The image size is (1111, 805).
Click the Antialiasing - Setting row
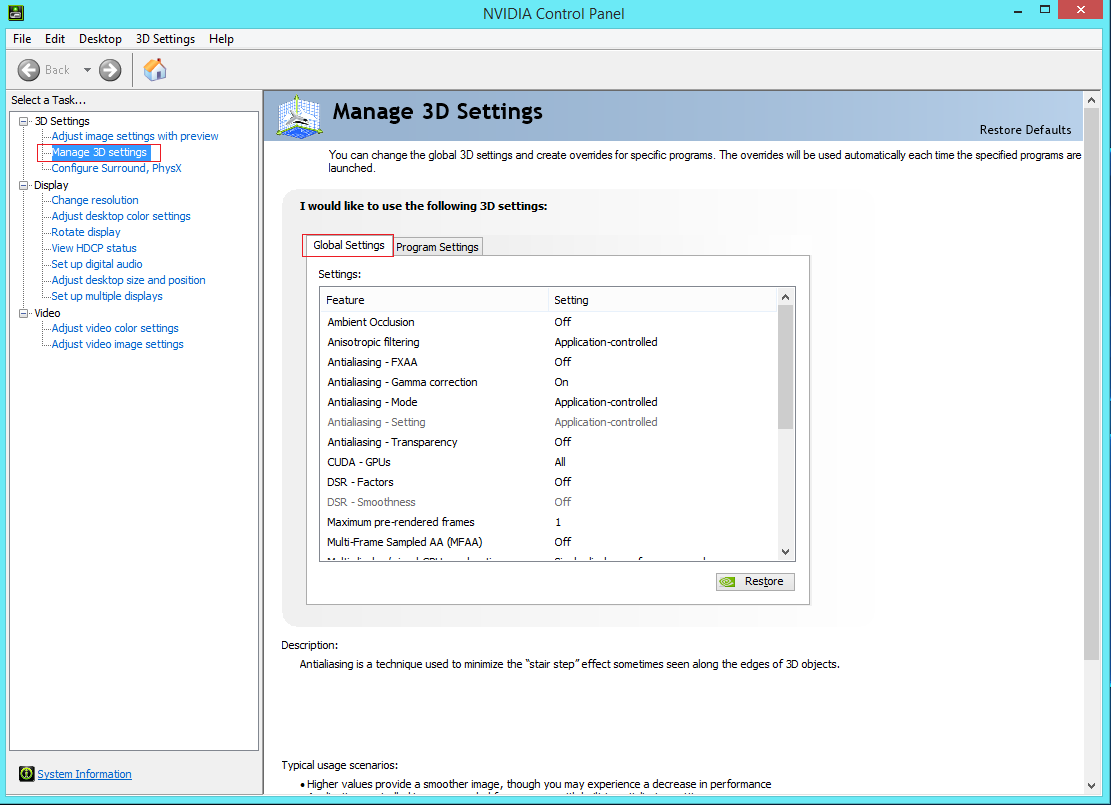point(549,422)
